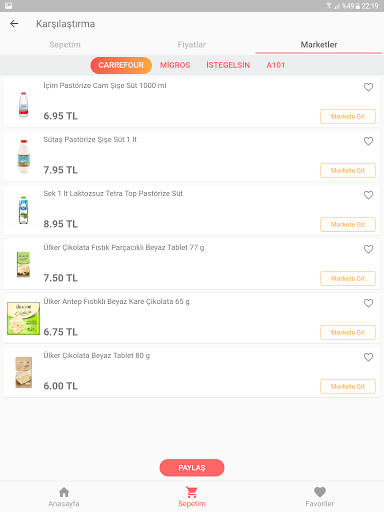The width and height of the screenshot is (384, 512).
Task: Open Ülker Antep Fıstıklı chocolate product image
Action: [23, 318]
